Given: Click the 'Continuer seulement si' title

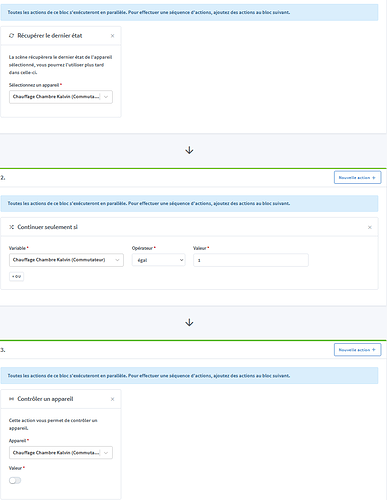Looking at the screenshot, I should pyautogui.click(x=48, y=227).
